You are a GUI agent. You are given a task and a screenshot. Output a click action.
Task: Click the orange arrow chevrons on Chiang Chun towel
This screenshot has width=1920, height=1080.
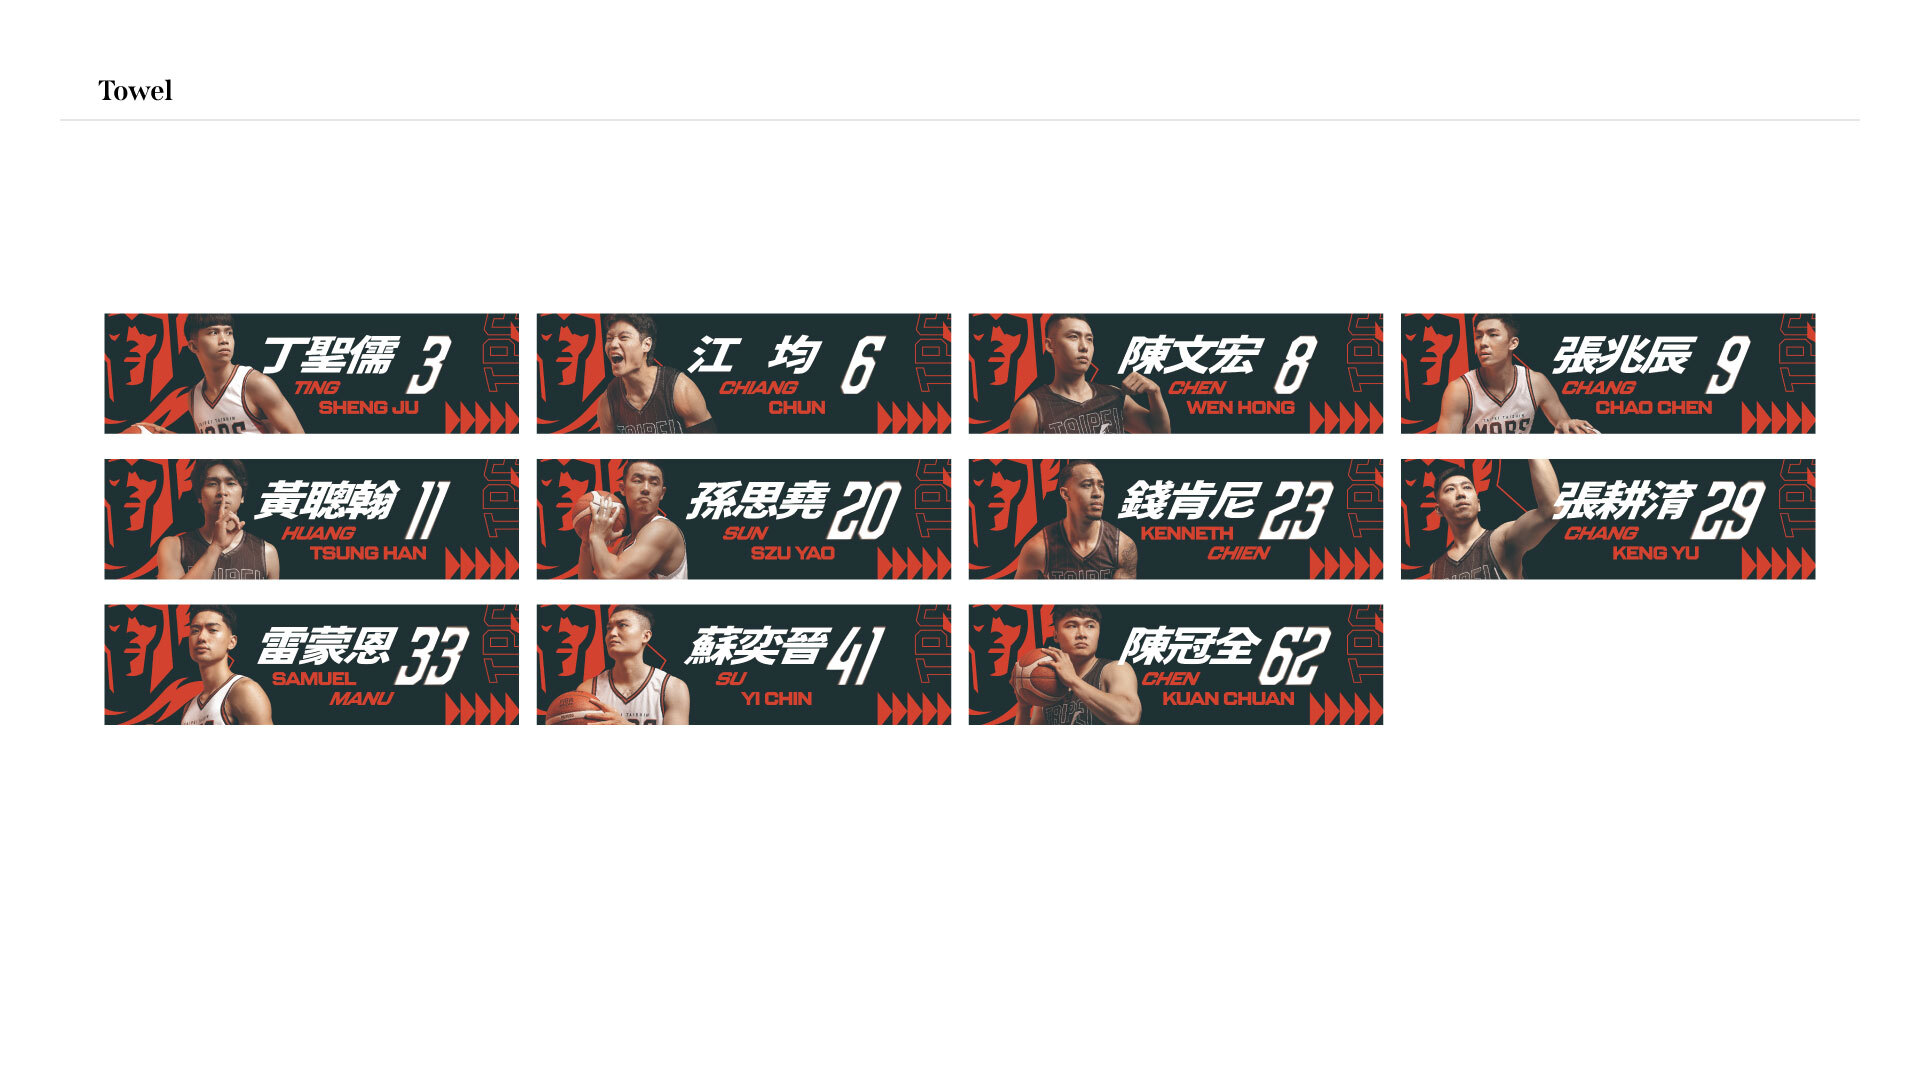[914, 418]
